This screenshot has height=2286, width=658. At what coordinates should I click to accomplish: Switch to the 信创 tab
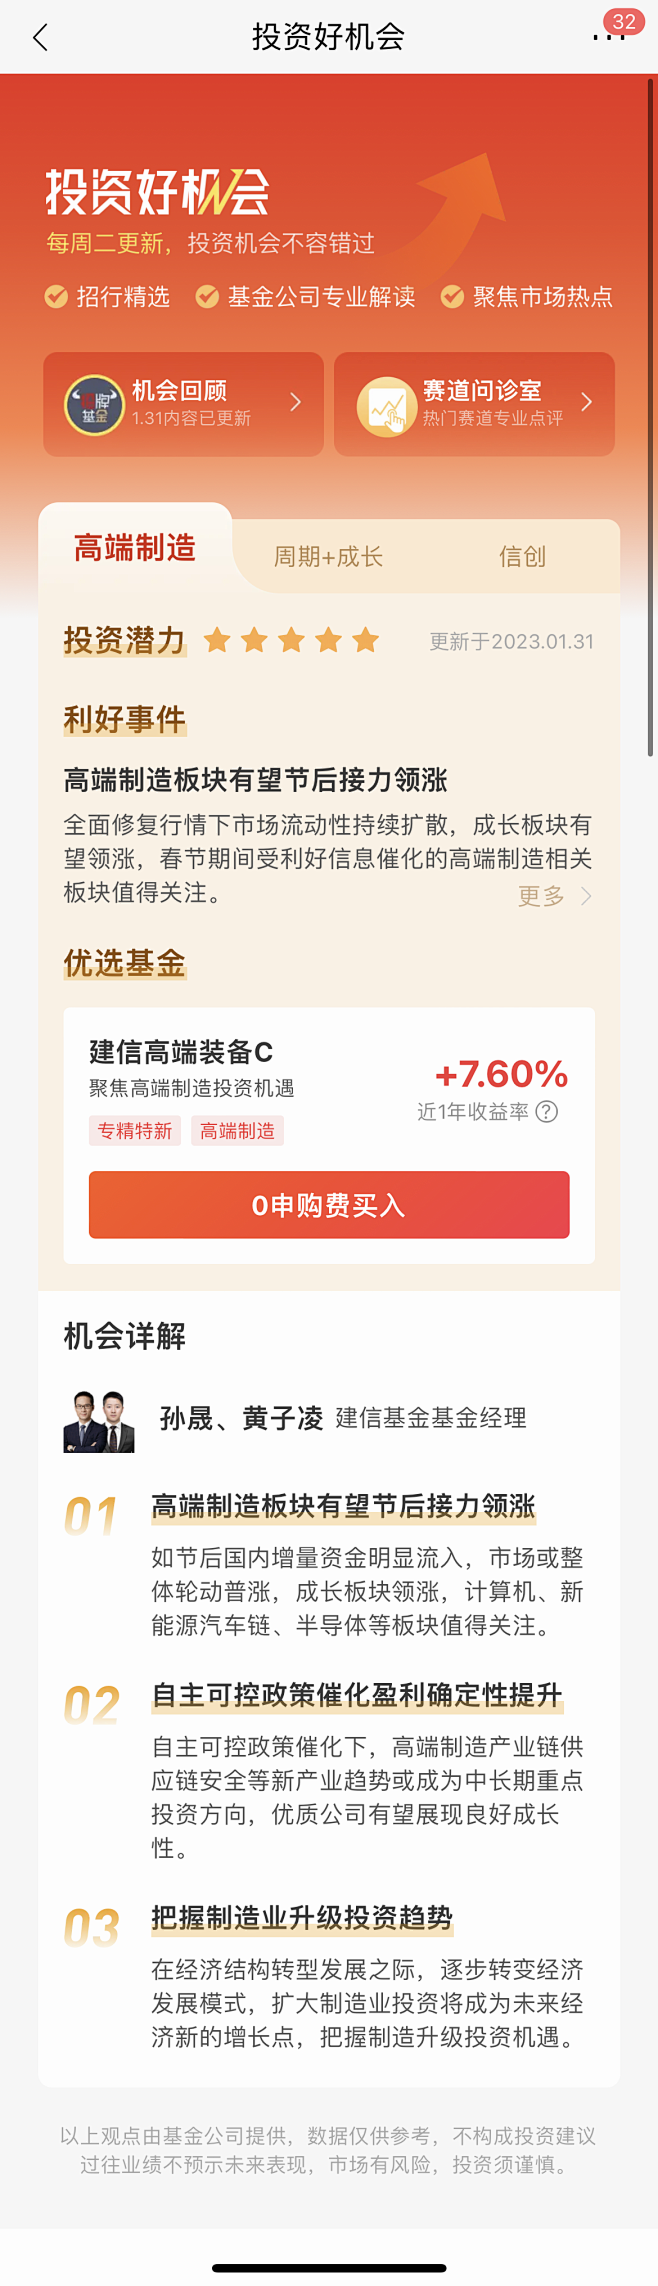(522, 556)
